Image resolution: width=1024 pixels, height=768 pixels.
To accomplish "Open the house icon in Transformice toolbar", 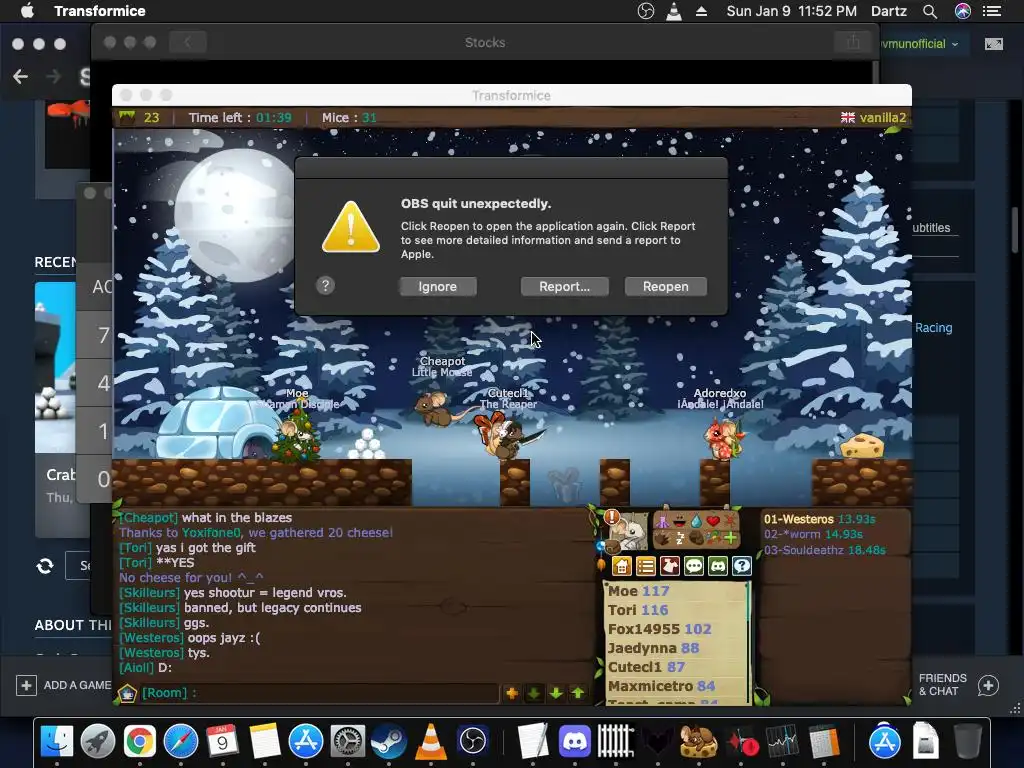I will click(622, 566).
